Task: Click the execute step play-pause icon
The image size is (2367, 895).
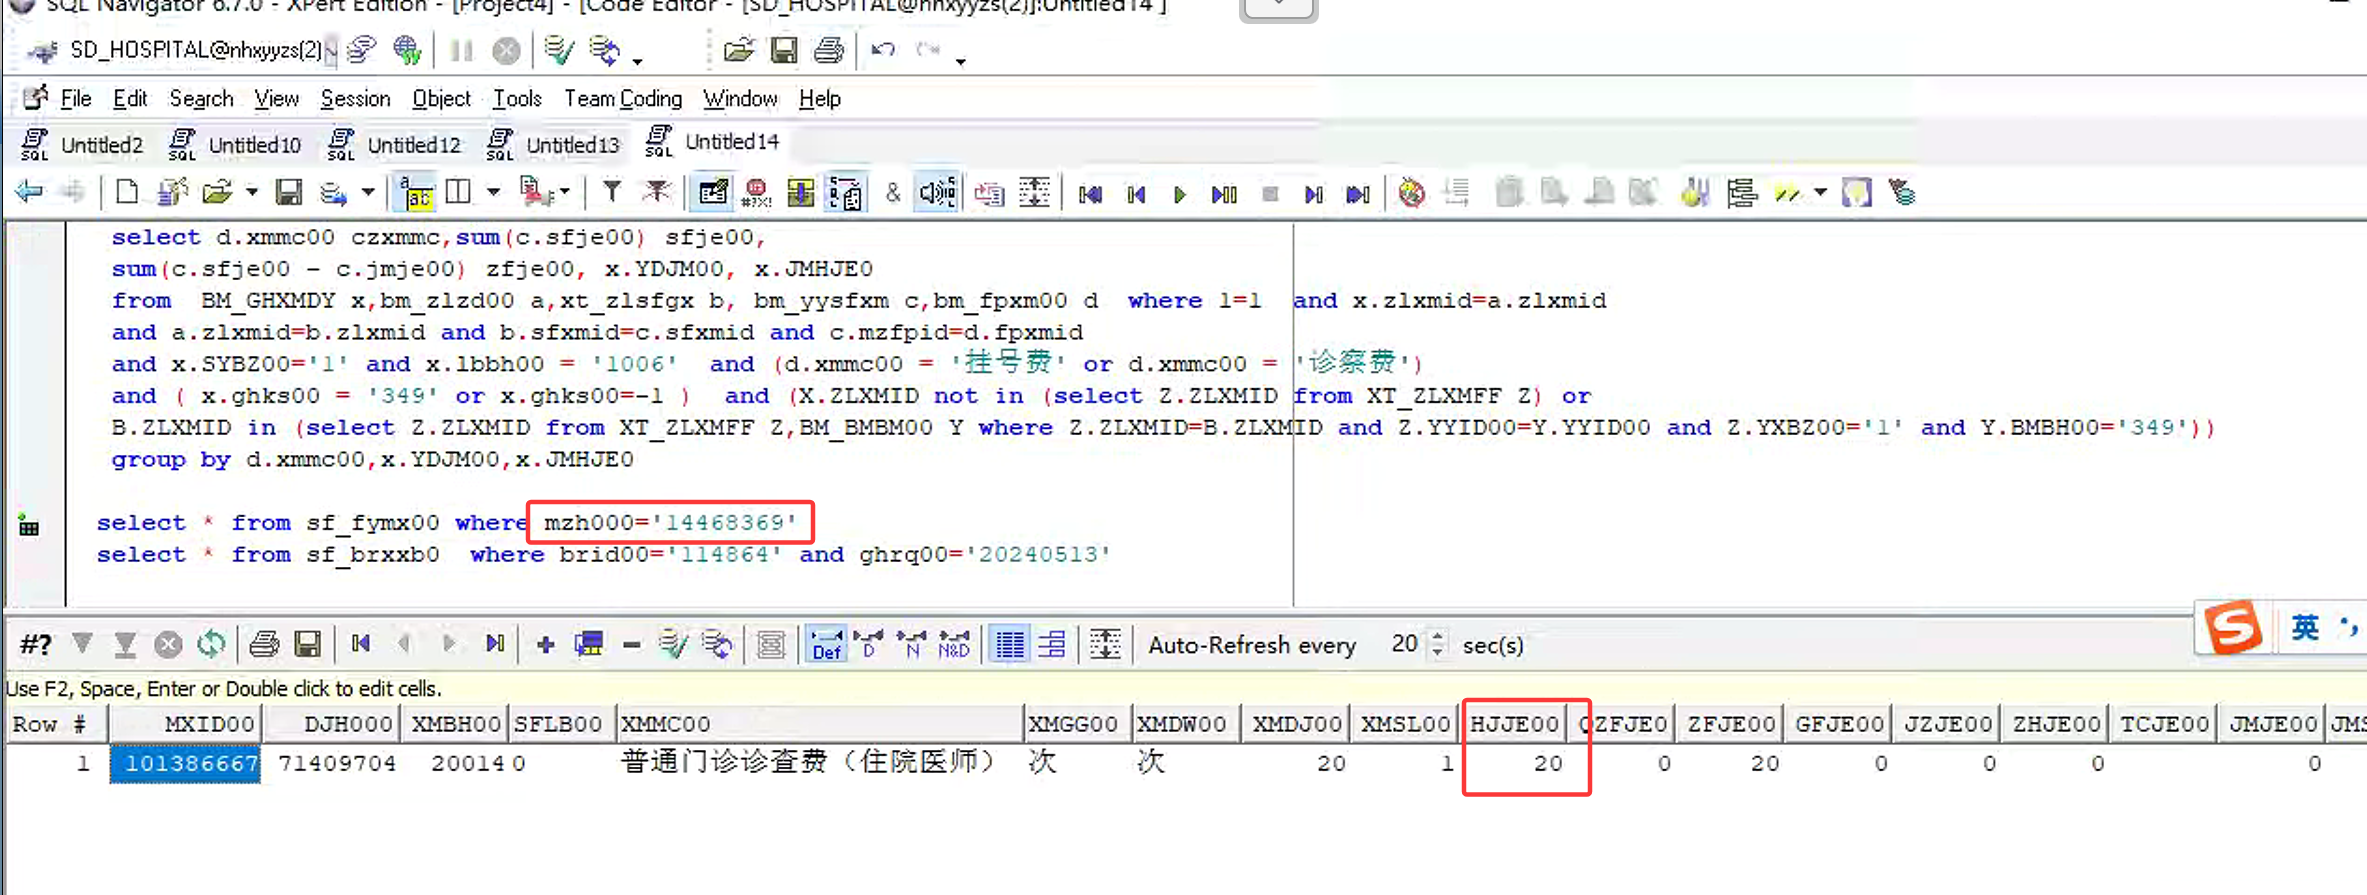Action: click(1224, 193)
